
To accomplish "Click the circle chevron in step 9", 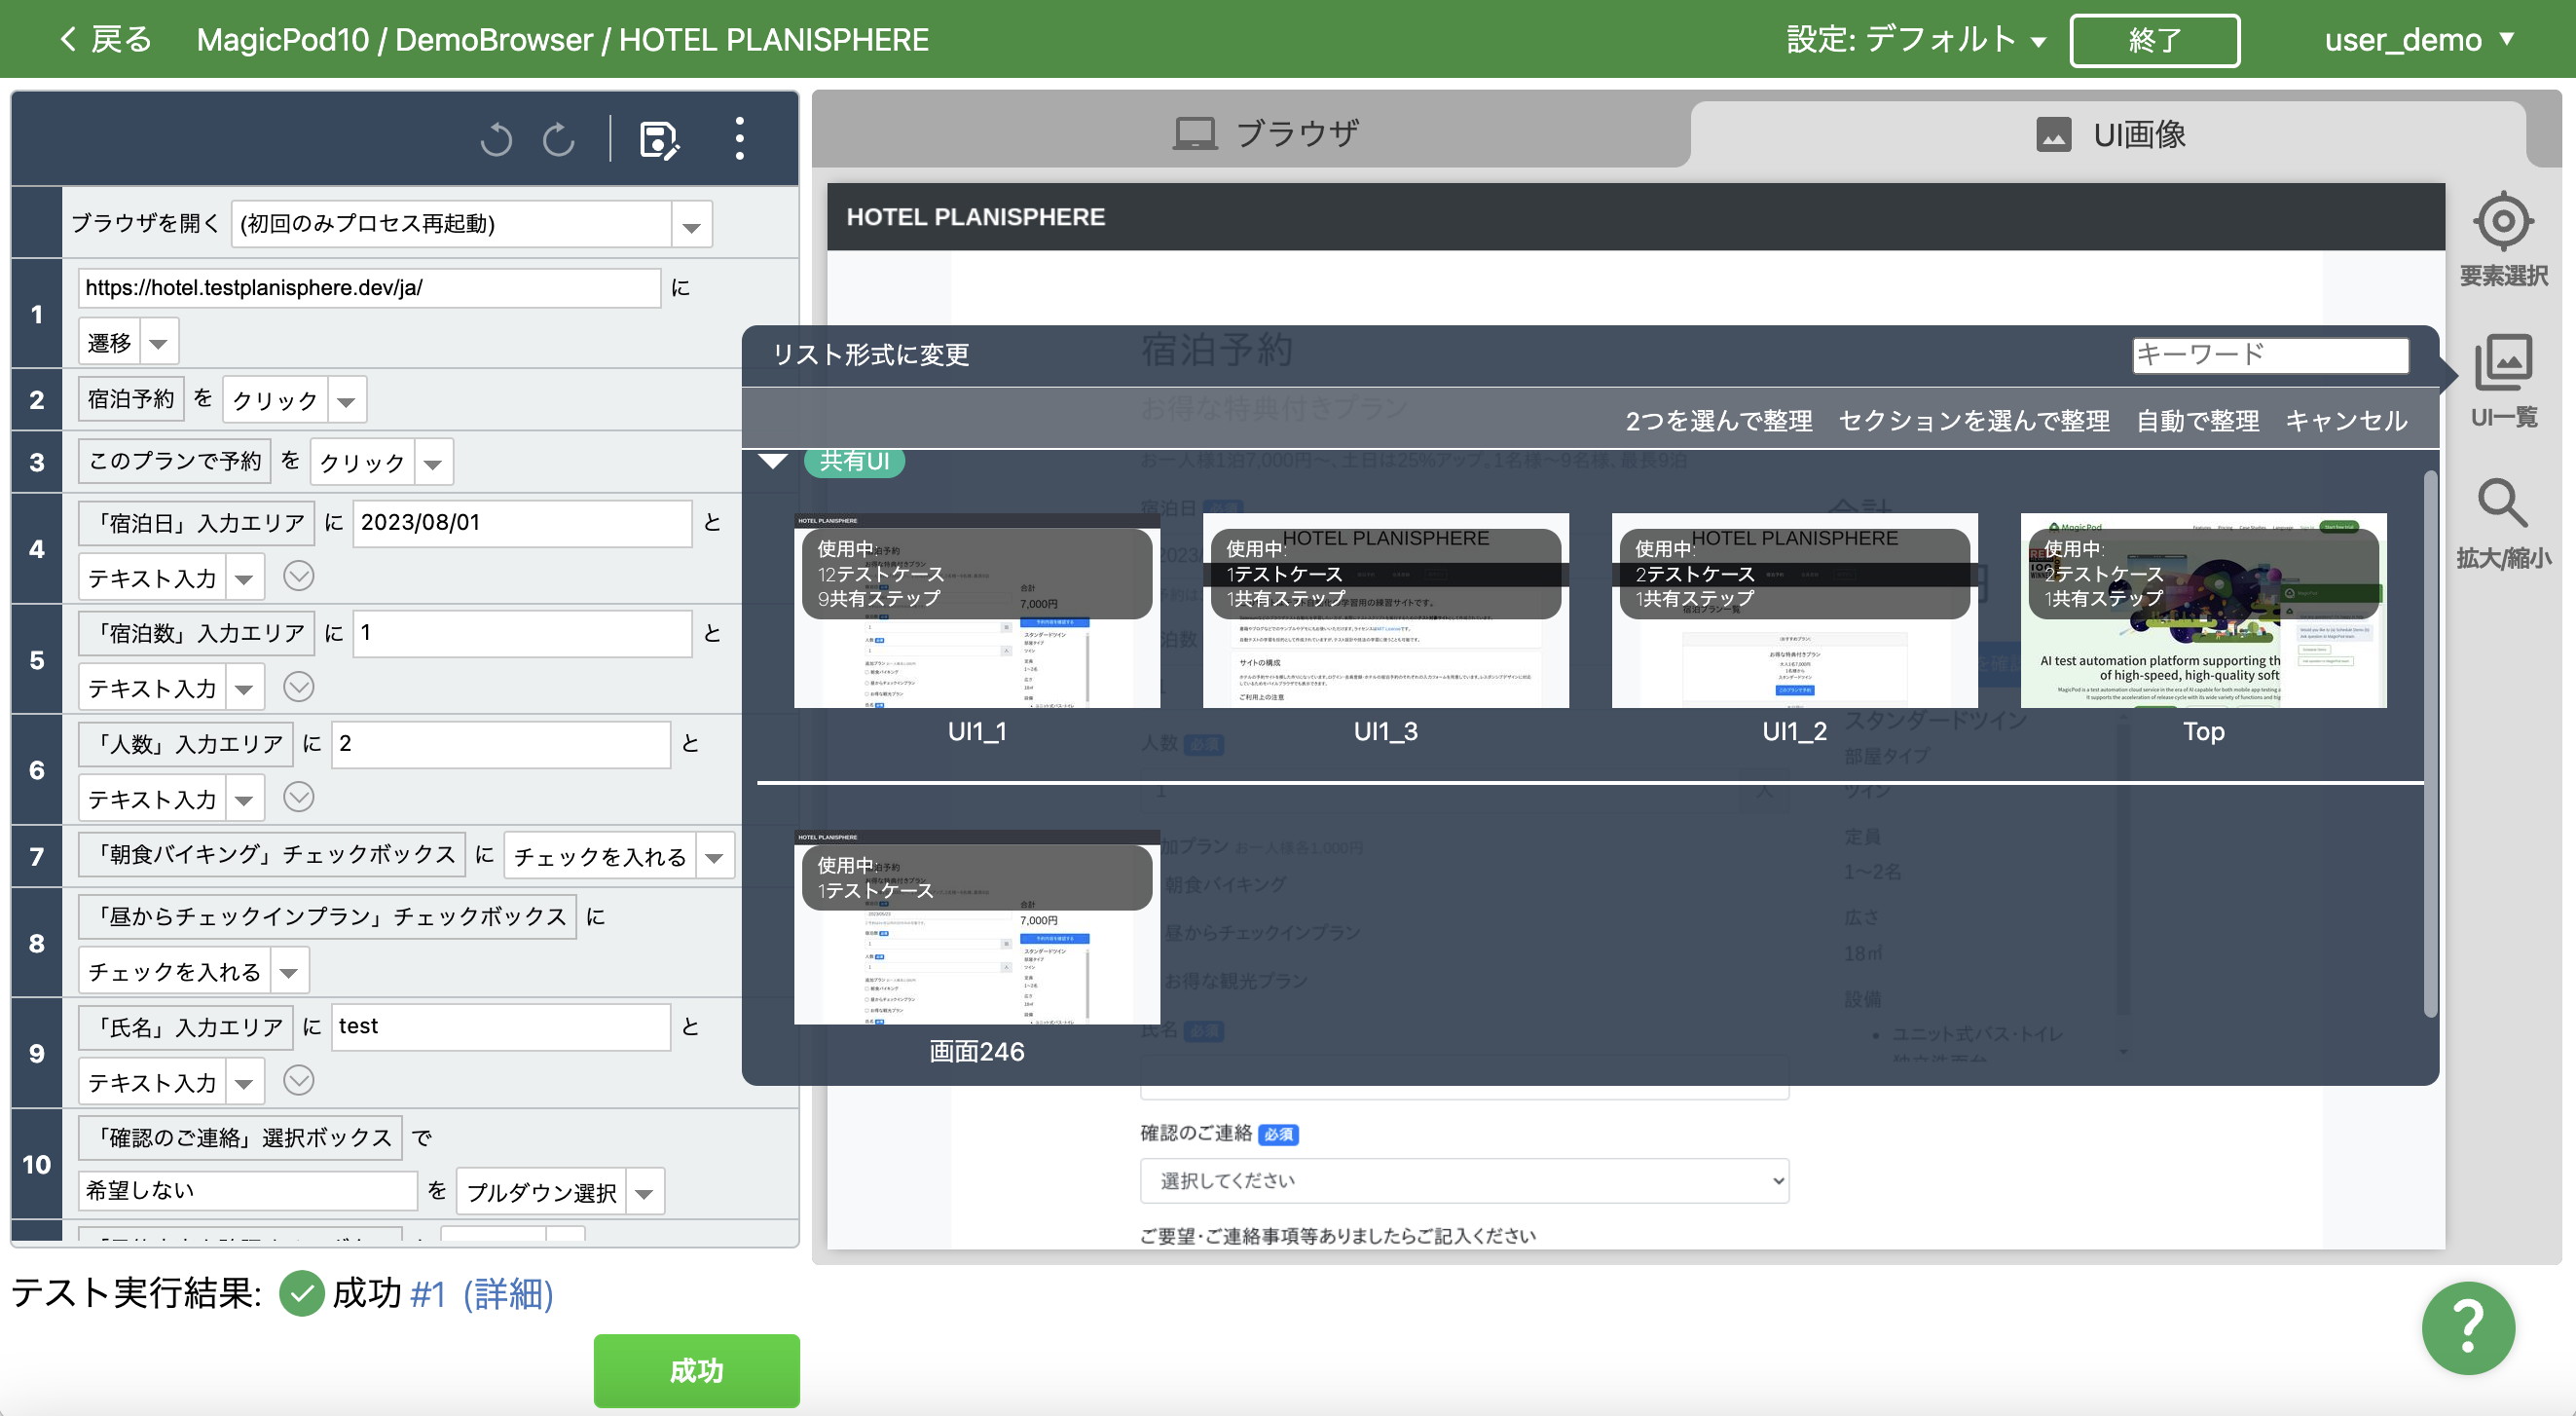I will click(299, 1080).
